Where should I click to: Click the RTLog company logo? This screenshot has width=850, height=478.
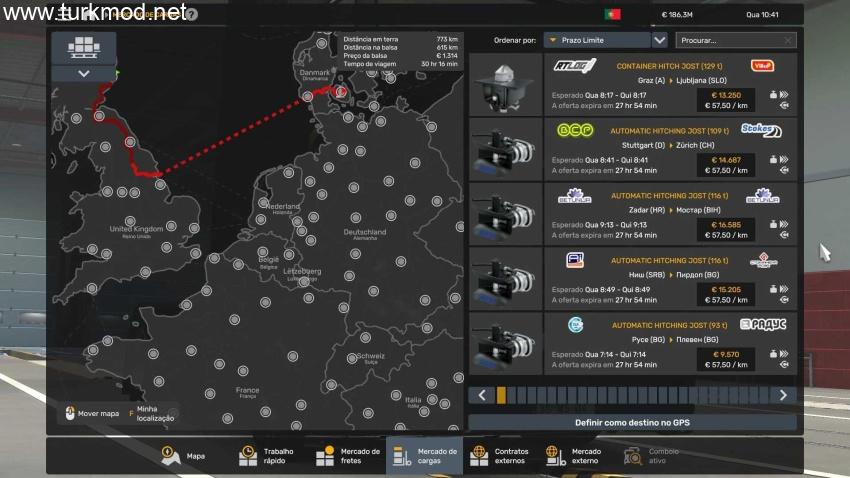[575, 66]
